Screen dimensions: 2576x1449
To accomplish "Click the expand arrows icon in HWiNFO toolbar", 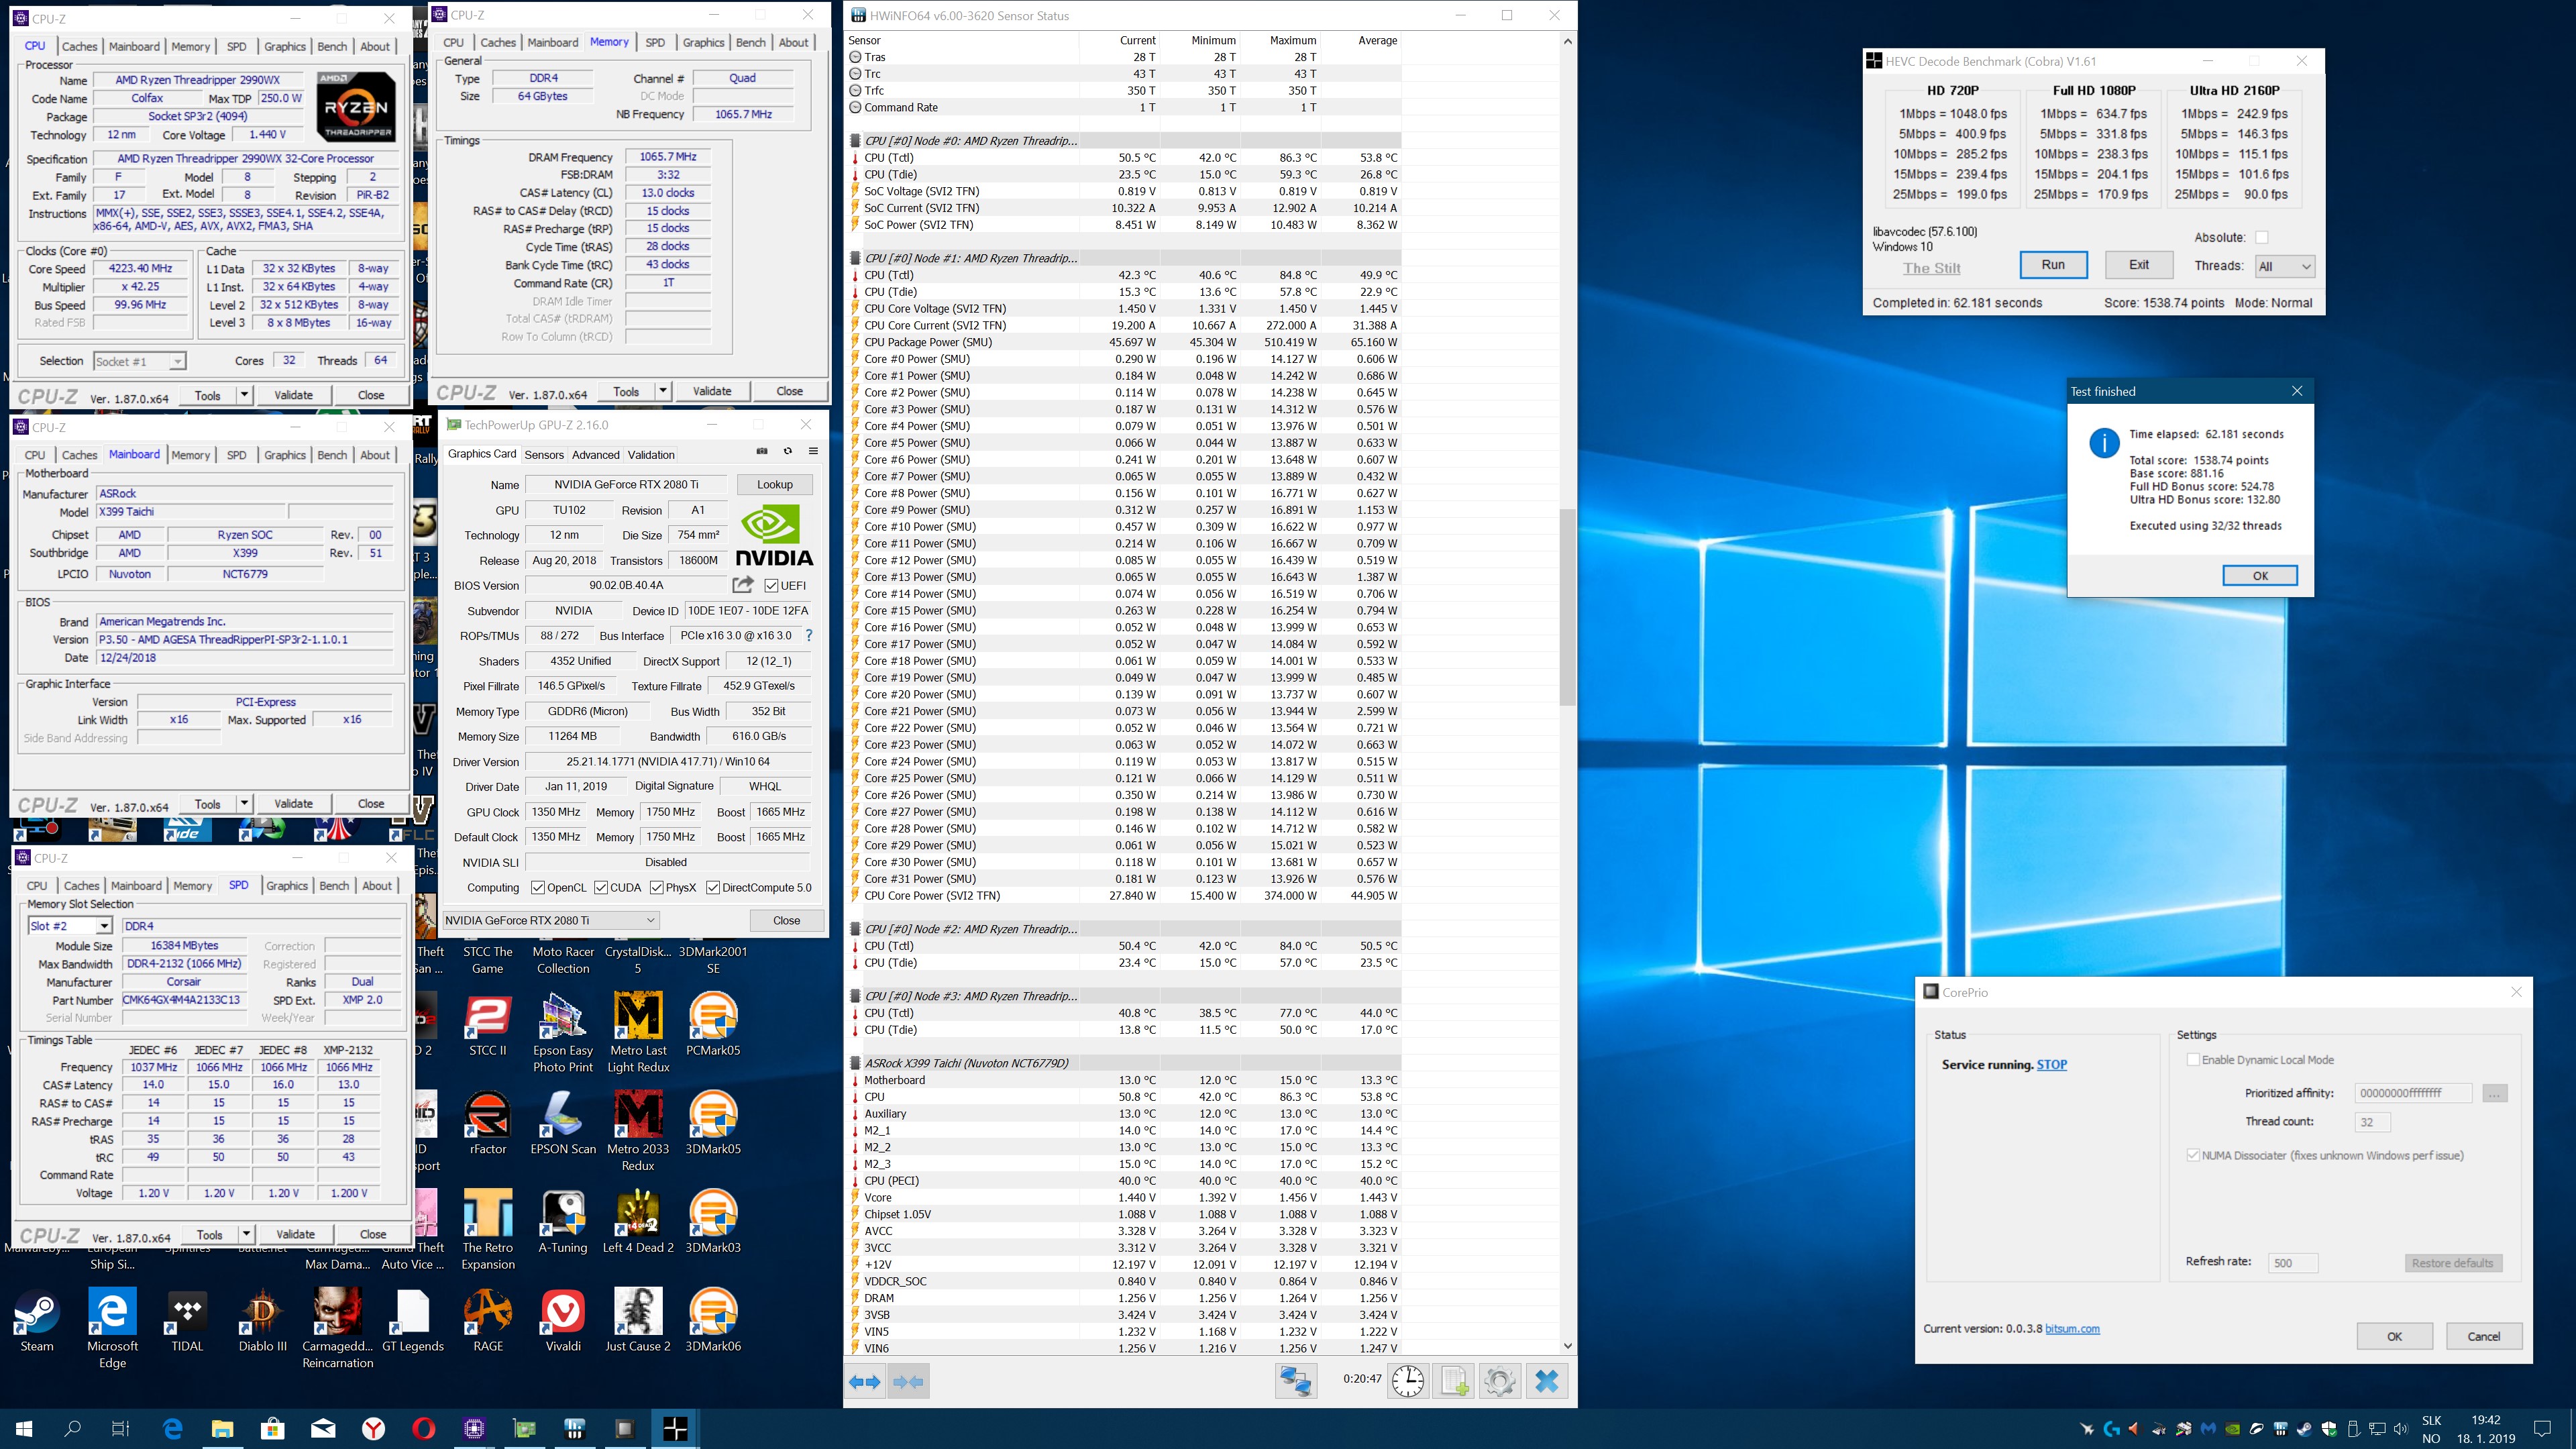I will click(864, 1382).
